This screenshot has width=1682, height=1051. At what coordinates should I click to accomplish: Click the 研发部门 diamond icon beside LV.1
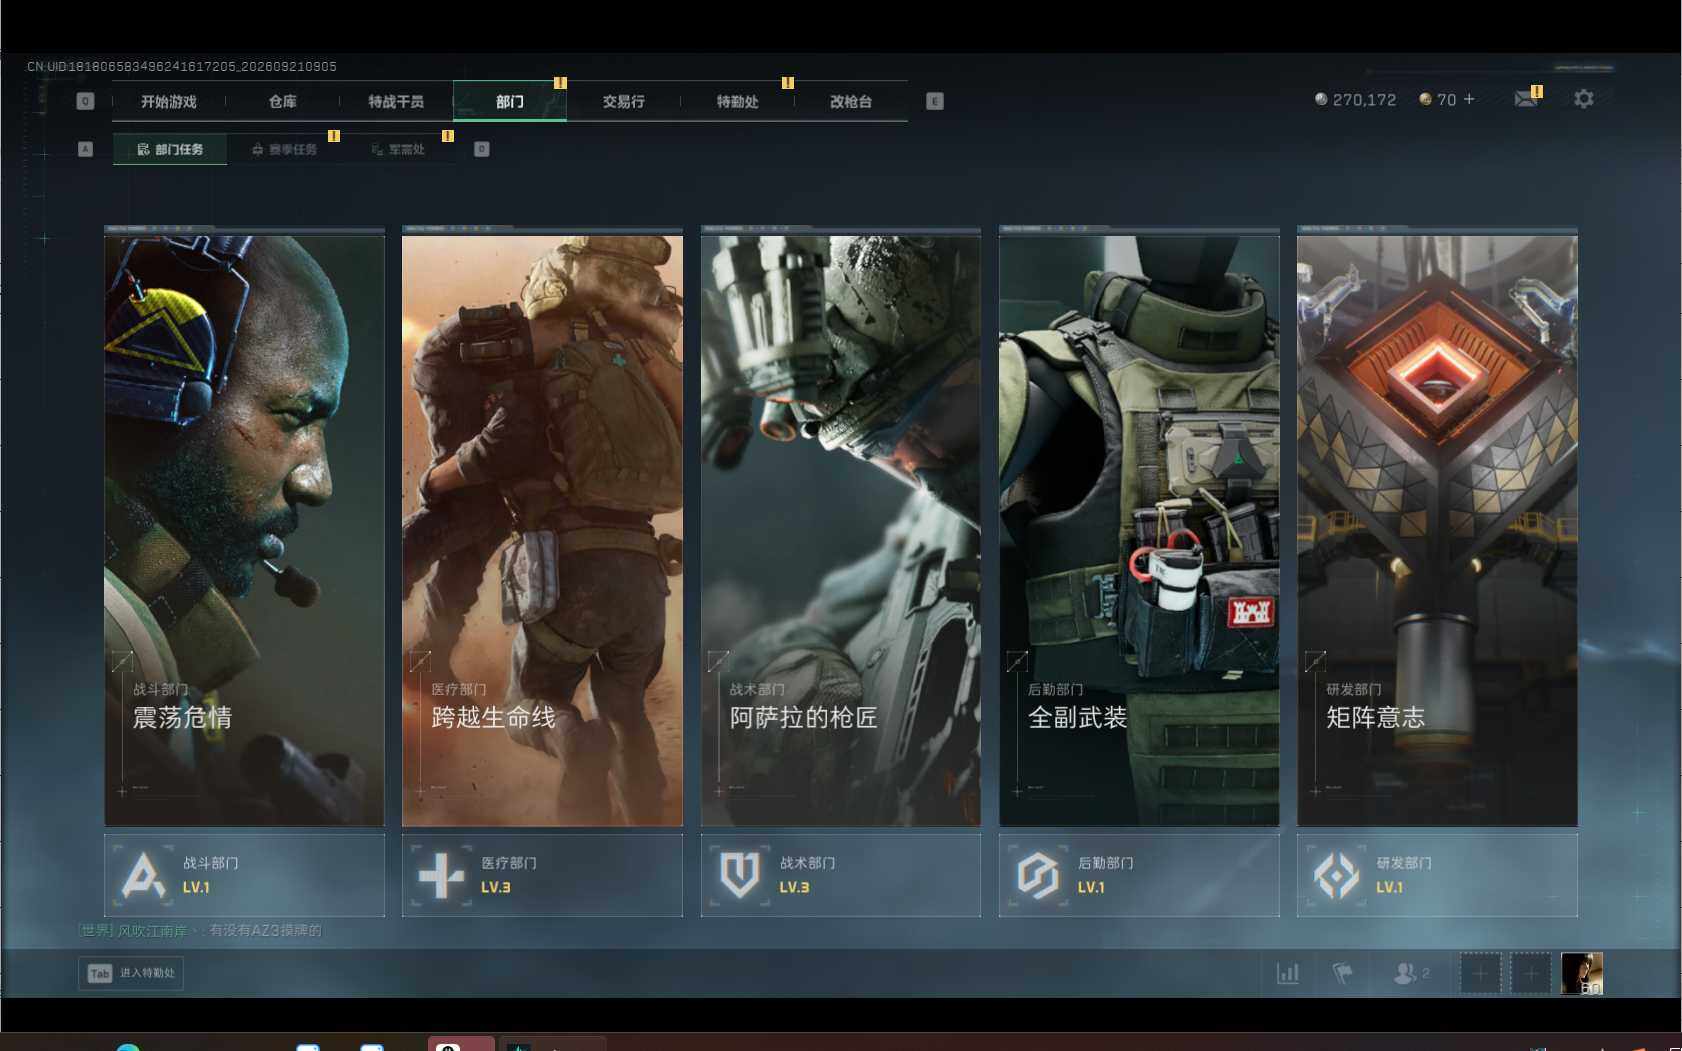click(x=1336, y=876)
